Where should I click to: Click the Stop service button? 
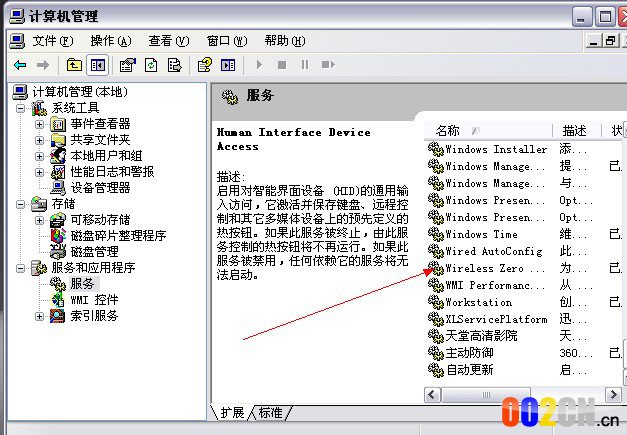pos(282,65)
